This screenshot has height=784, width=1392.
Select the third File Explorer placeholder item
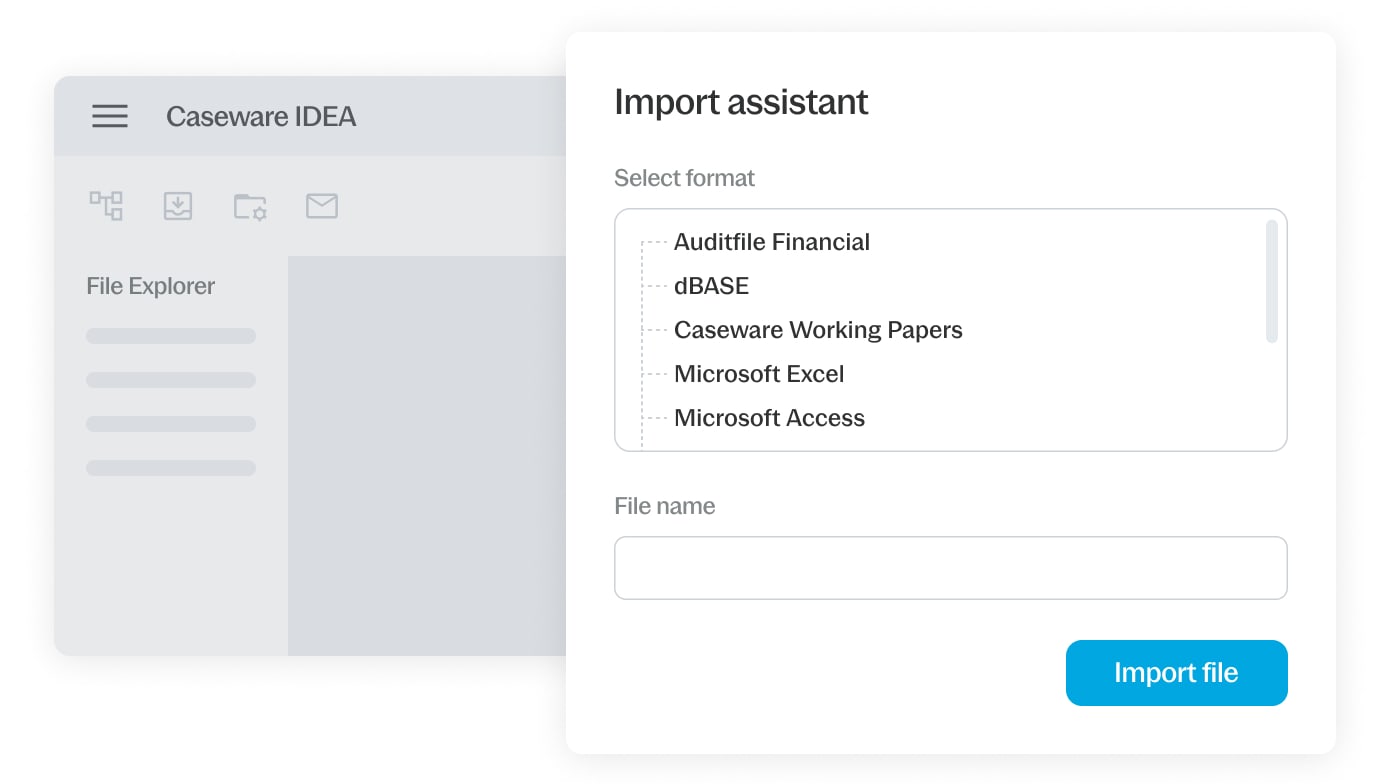coord(171,424)
